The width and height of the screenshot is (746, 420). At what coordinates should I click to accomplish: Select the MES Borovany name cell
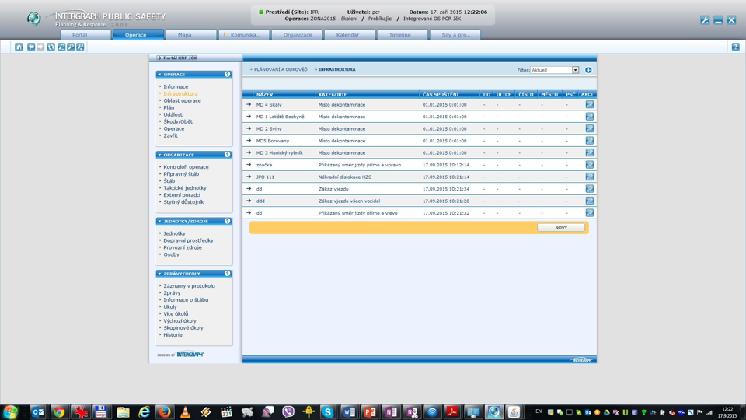pyautogui.click(x=272, y=141)
